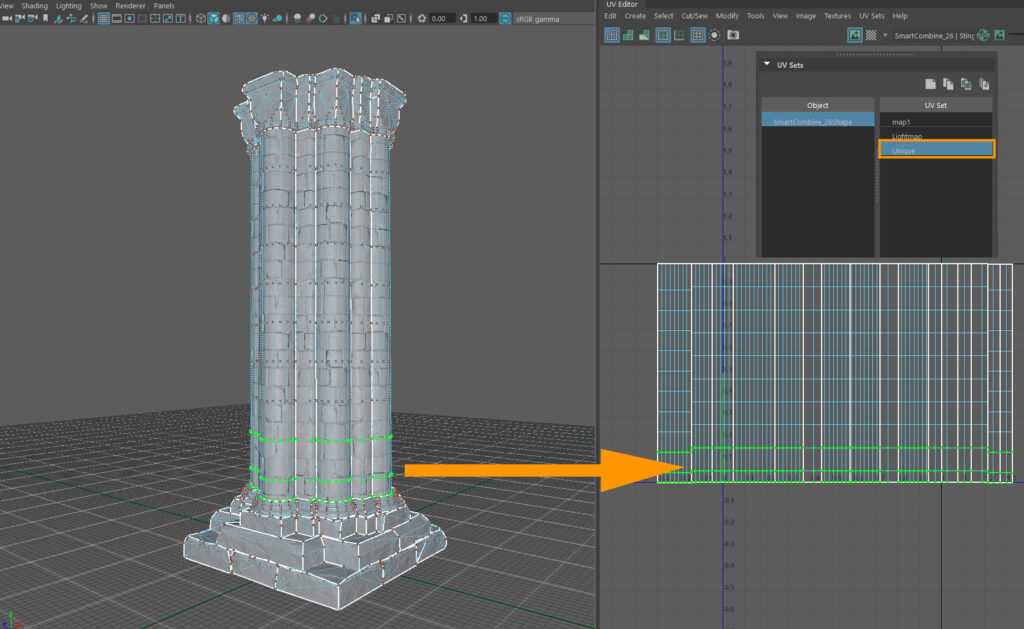Open the Cut/Sew menu

pos(694,16)
